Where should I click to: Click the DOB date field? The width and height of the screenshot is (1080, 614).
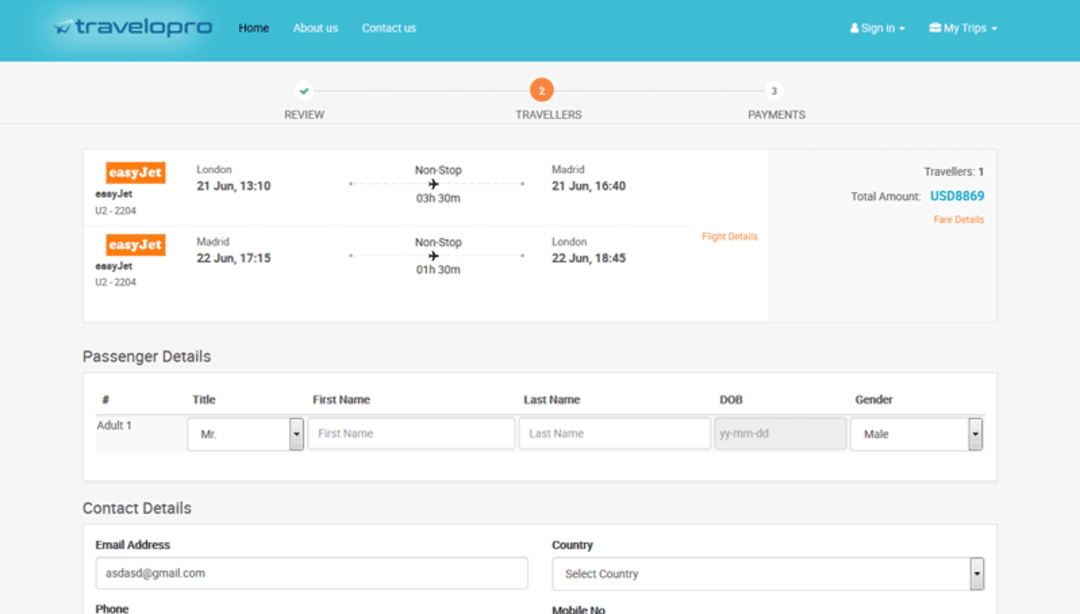[779, 433]
